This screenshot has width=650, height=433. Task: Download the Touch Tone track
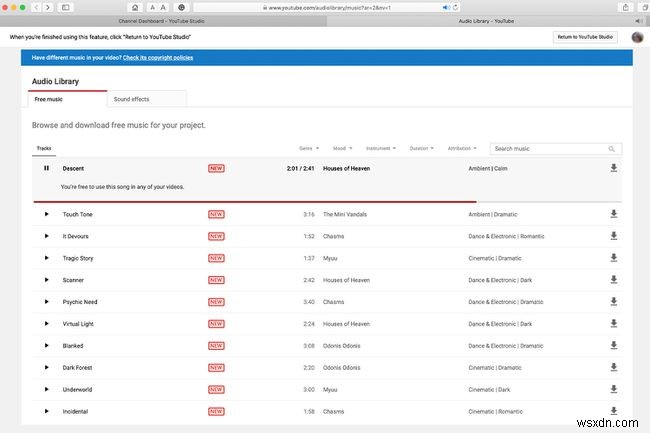coord(614,214)
